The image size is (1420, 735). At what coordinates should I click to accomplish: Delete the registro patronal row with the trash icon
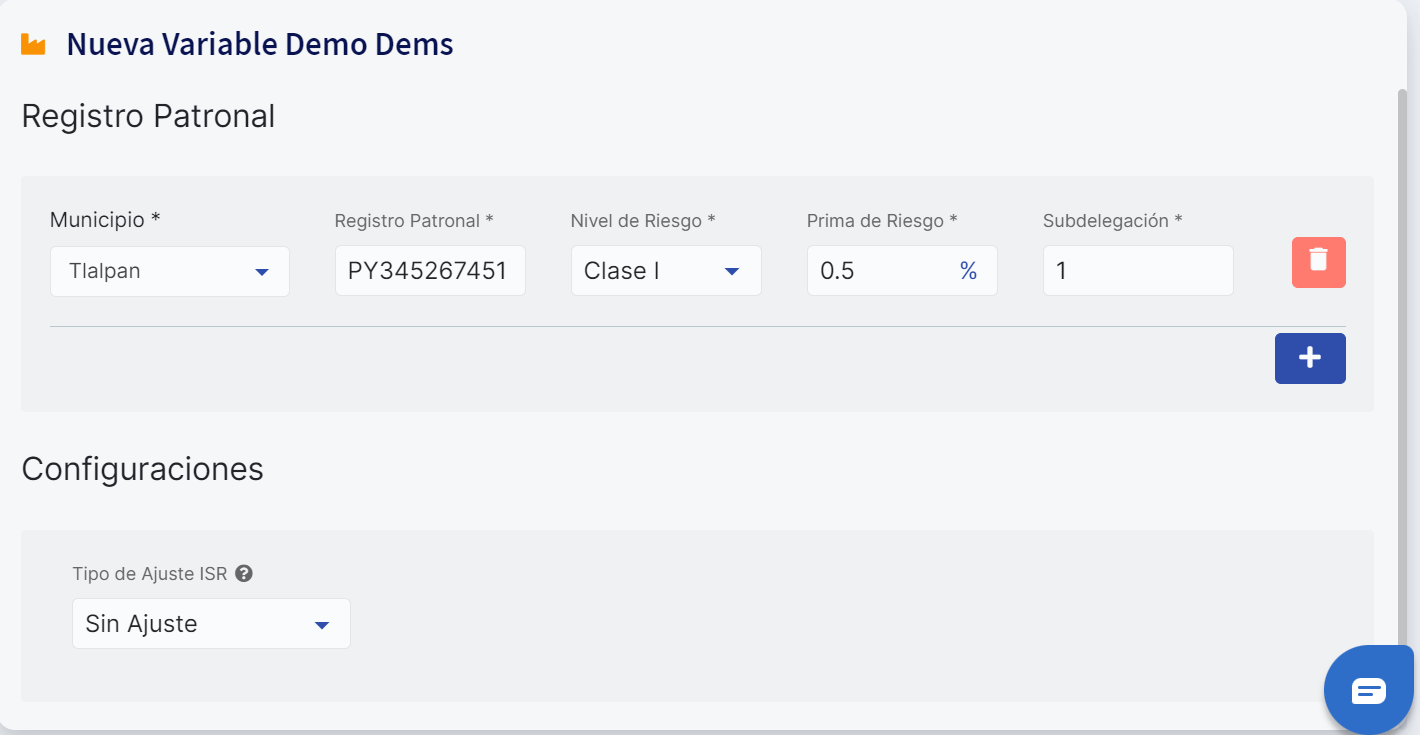pos(1318,262)
